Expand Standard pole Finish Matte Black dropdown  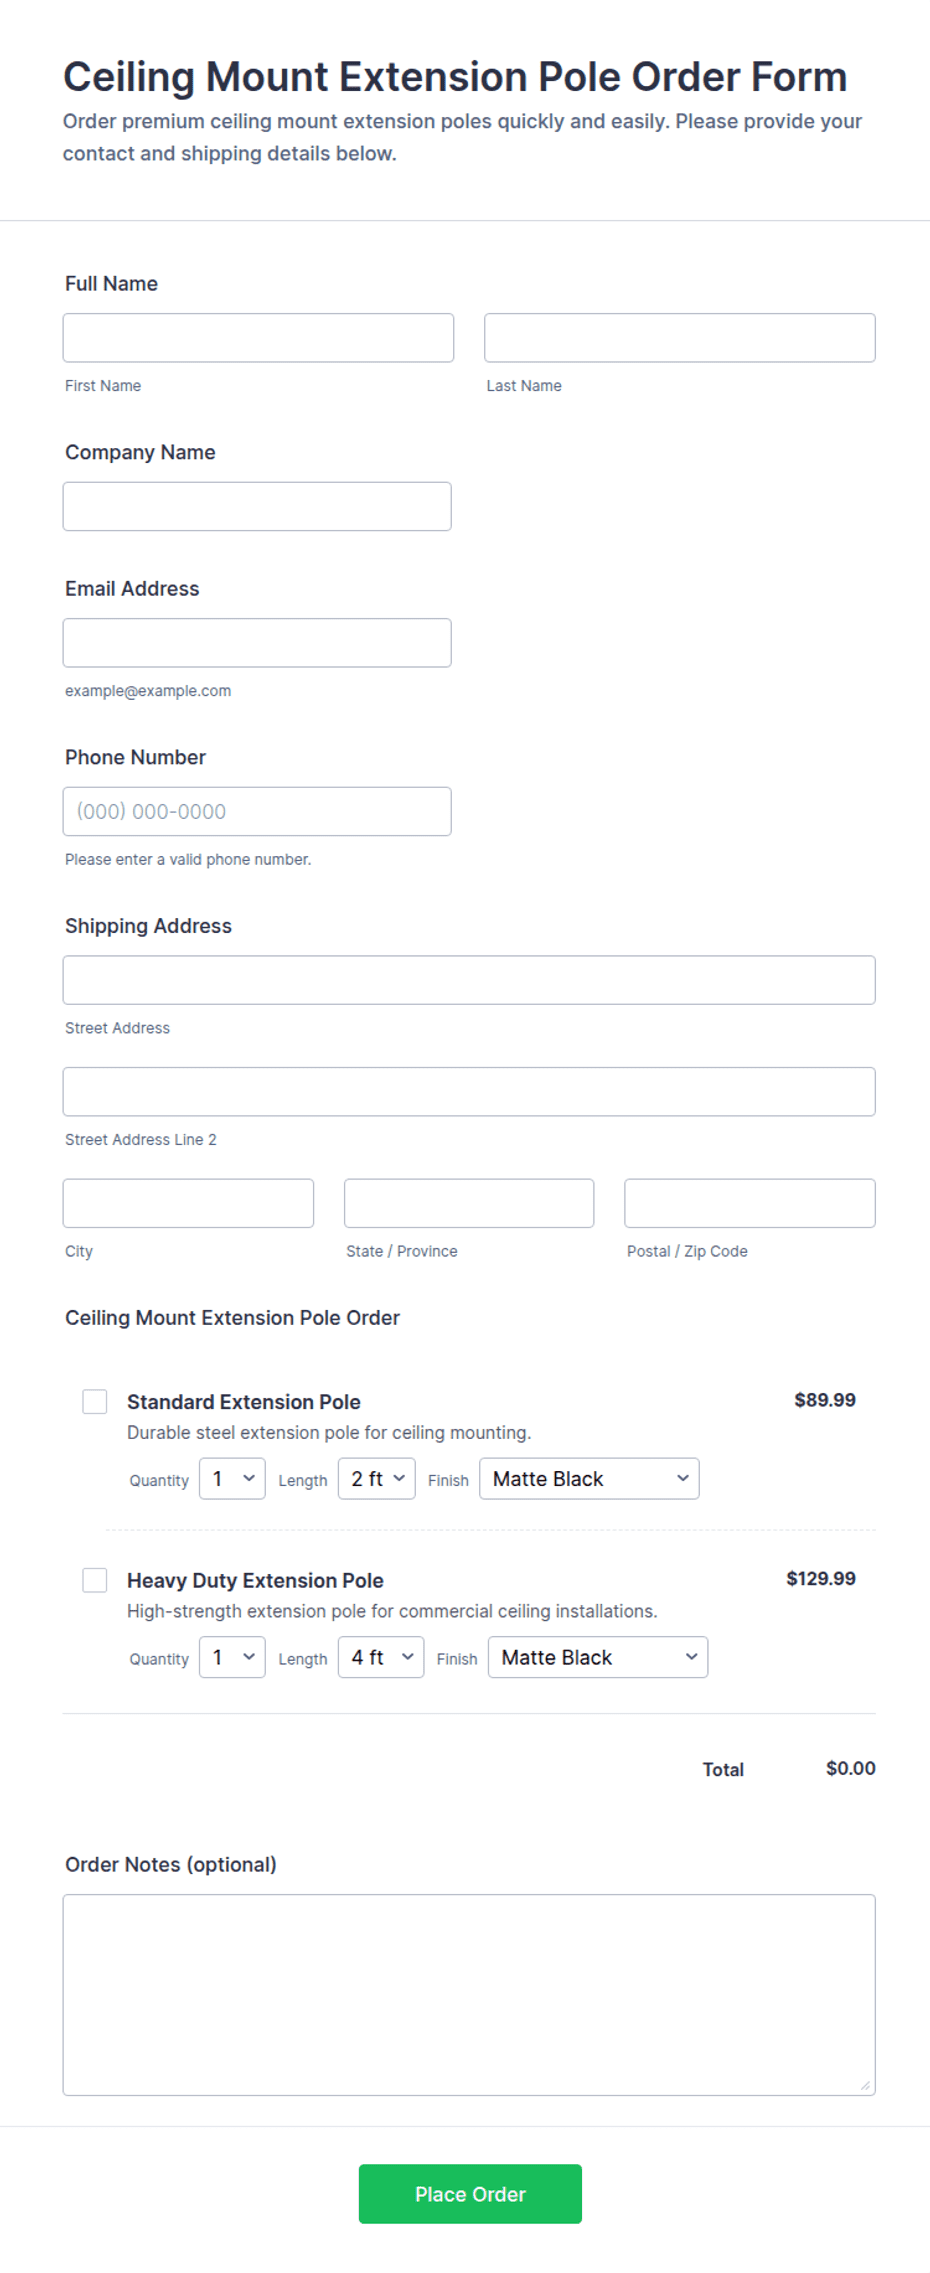point(589,1478)
